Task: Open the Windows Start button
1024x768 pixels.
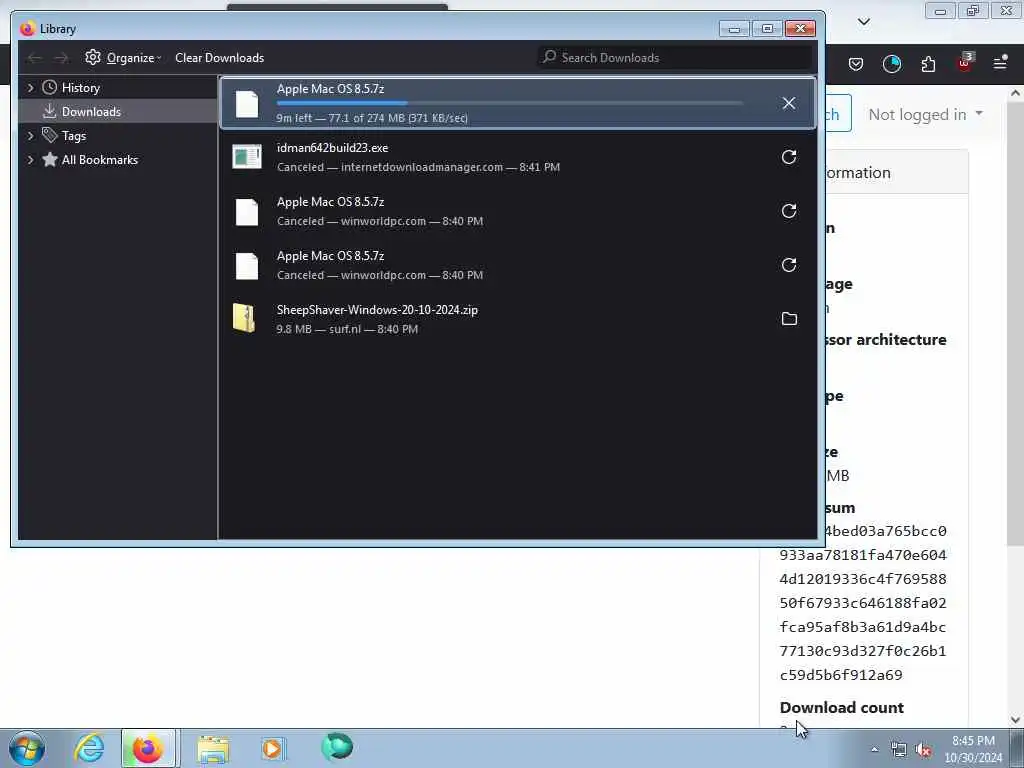Action: click(27, 748)
